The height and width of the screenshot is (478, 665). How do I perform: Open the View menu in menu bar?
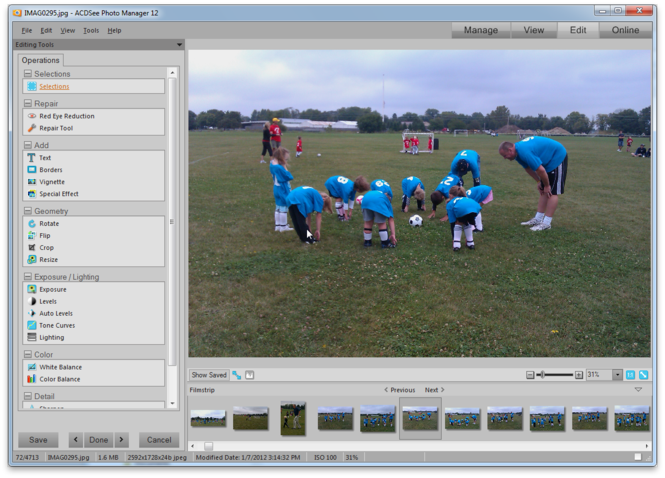[67, 31]
